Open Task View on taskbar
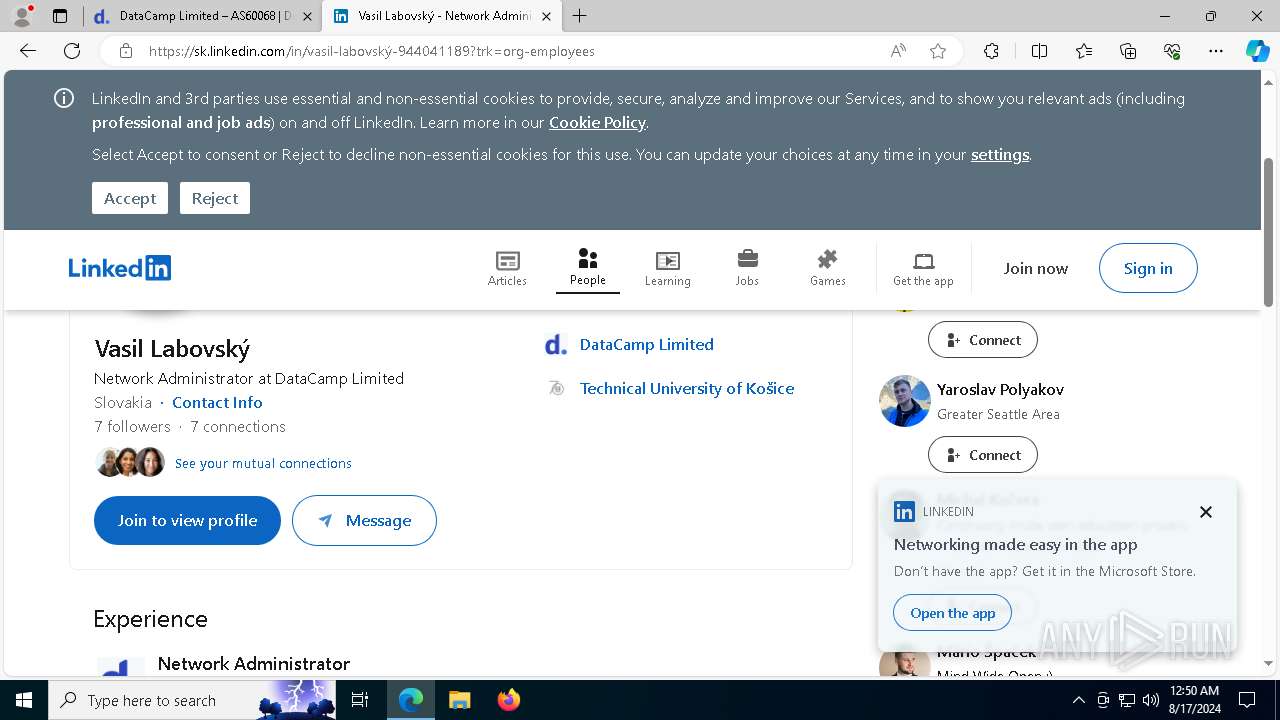Viewport: 1280px width, 720px height. pos(361,700)
